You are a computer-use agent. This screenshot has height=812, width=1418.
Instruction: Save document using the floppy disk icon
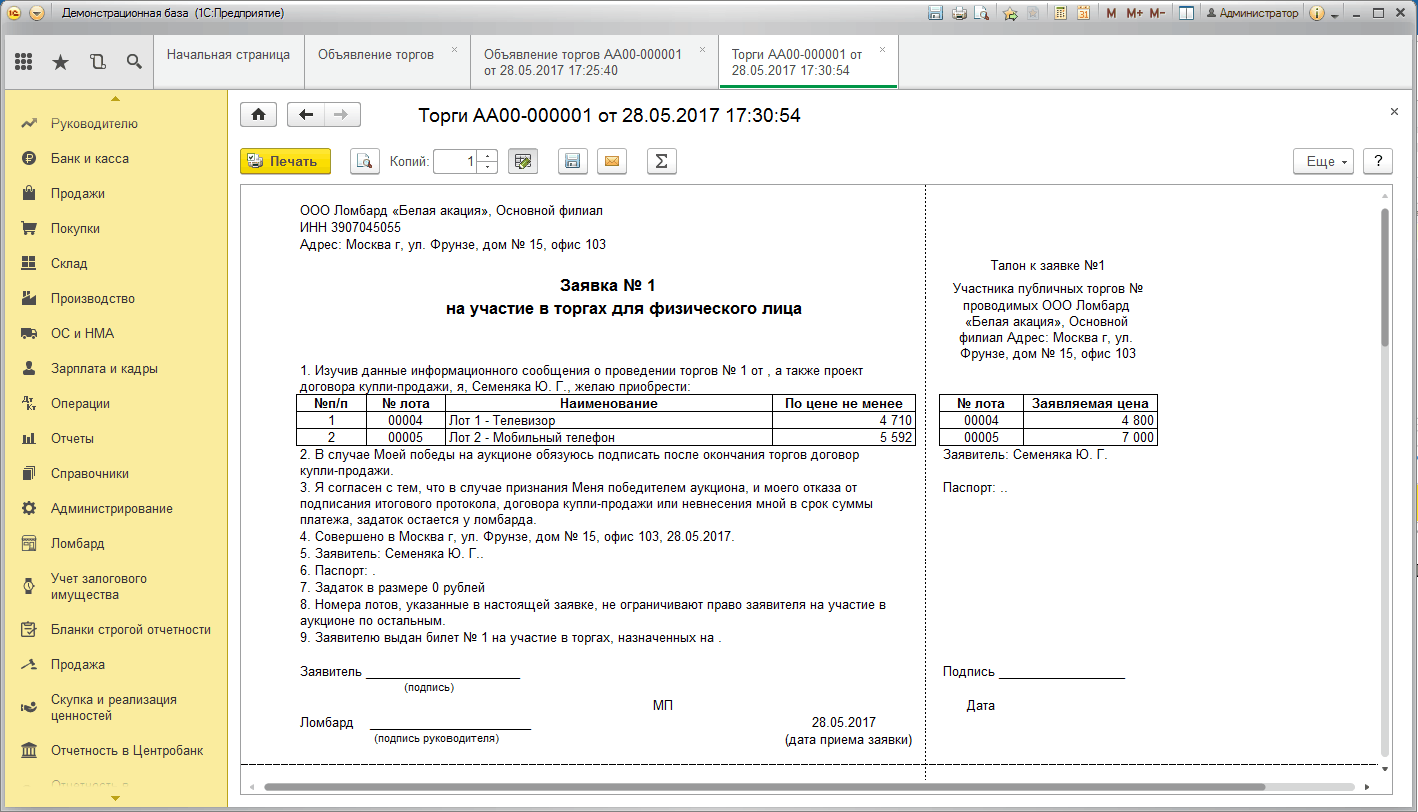[x=572, y=161]
